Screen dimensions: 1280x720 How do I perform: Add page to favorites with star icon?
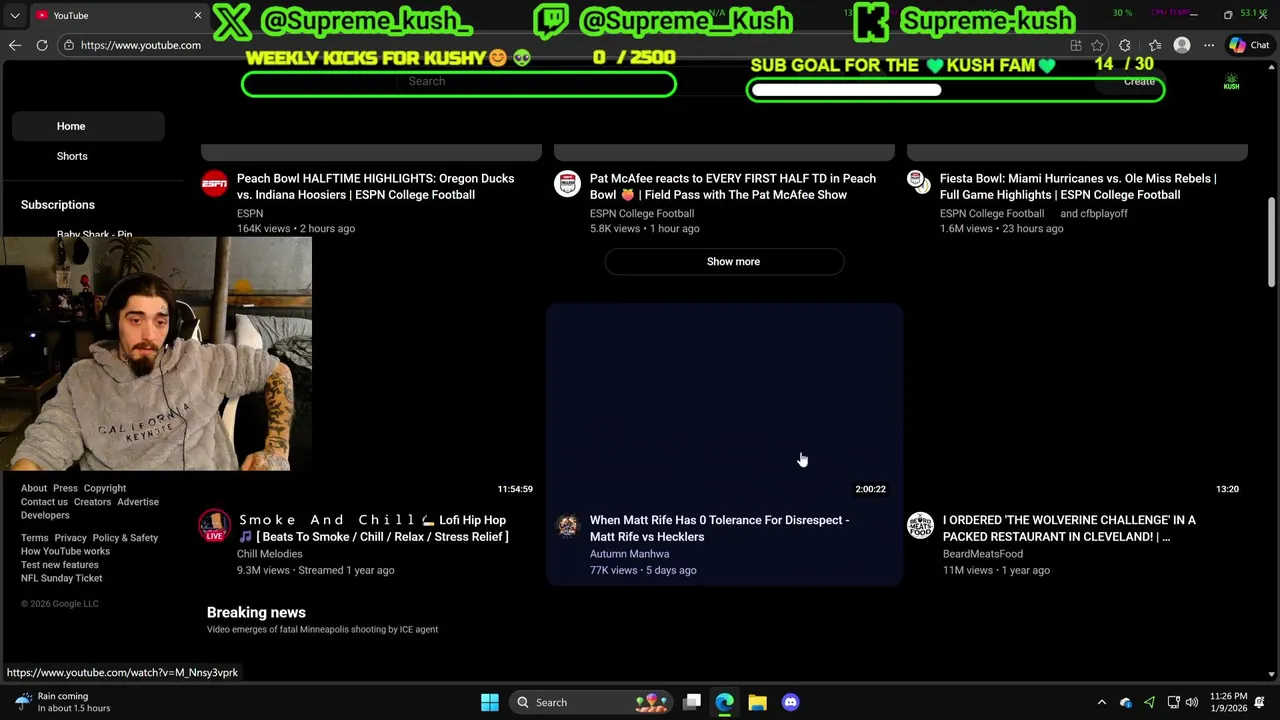point(1098,45)
